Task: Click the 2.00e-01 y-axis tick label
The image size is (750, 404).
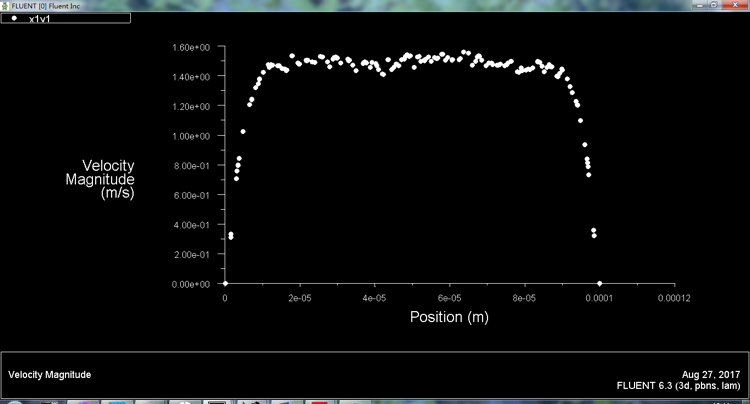Action: [x=191, y=255]
